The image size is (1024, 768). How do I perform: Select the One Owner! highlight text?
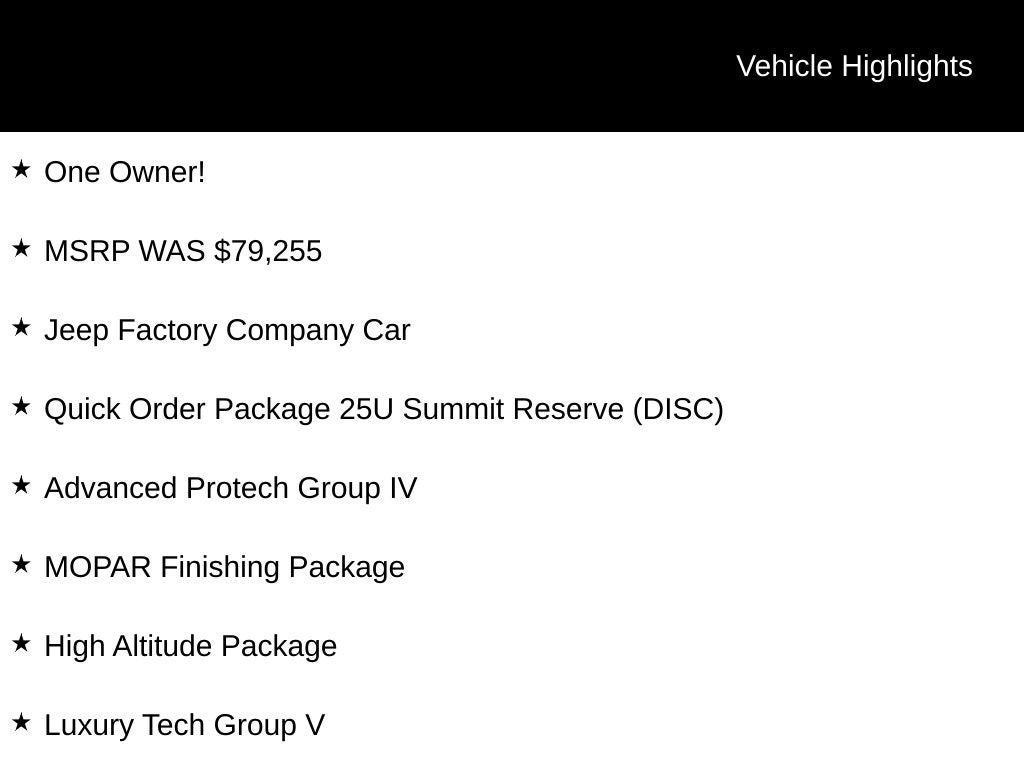[125, 172]
